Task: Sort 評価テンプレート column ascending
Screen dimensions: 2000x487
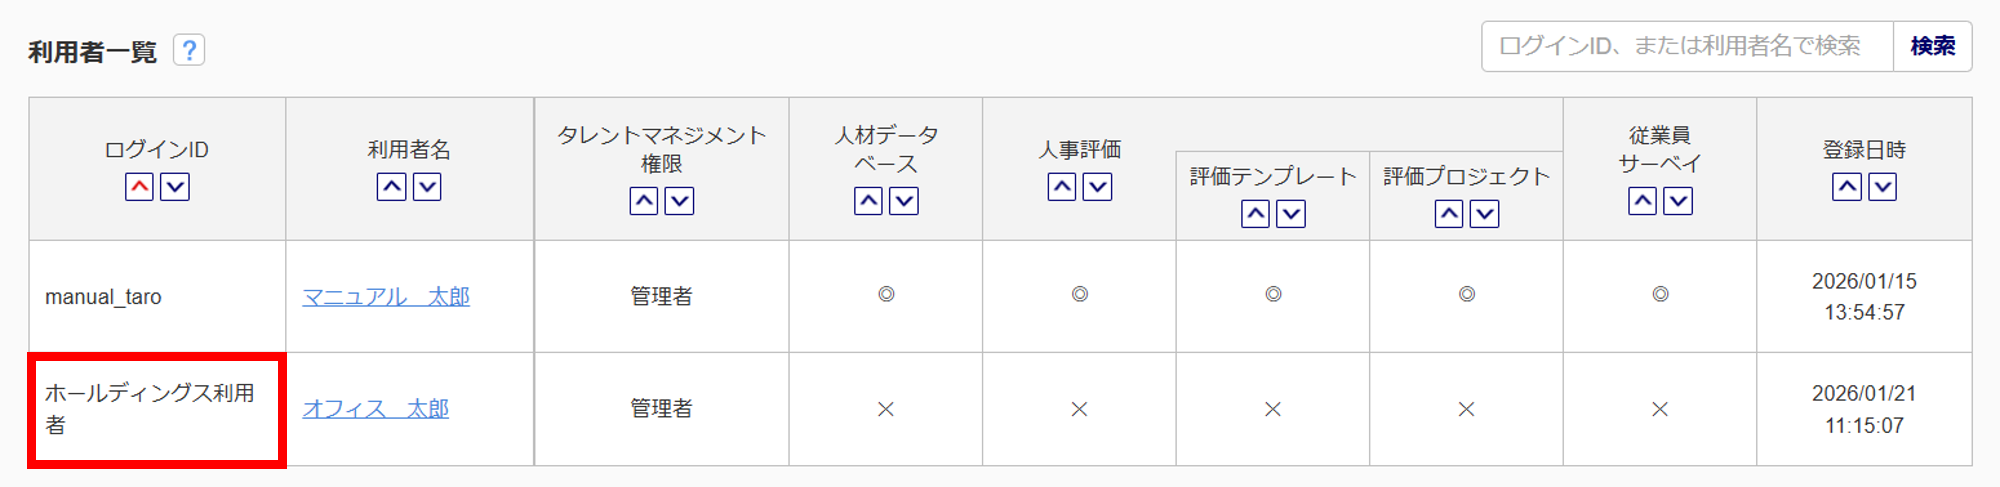Action: pos(1255,214)
